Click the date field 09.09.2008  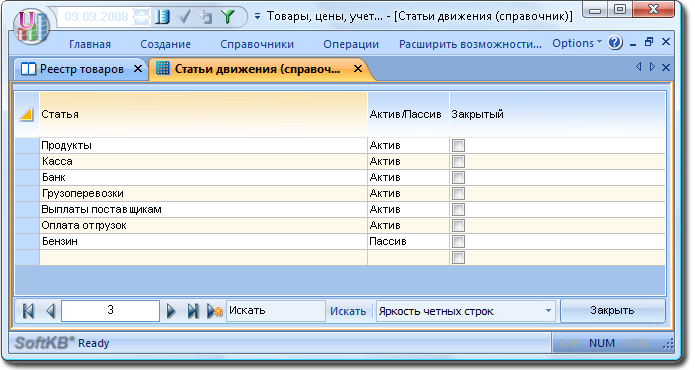click(x=96, y=17)
